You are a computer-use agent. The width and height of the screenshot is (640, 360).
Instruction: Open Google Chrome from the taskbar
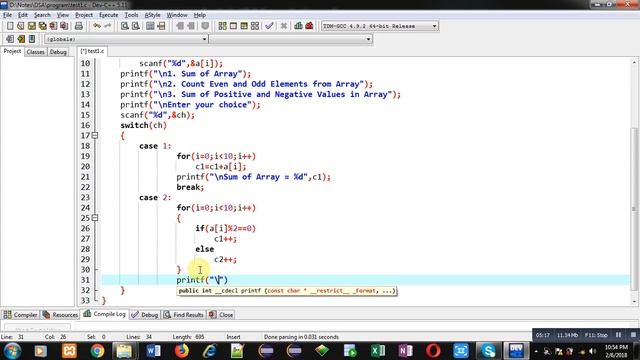pos(97,351)
